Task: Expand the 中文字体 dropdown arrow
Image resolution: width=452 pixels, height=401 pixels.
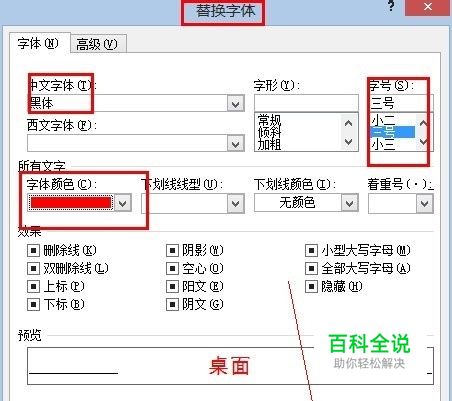Action: (235, 104)
